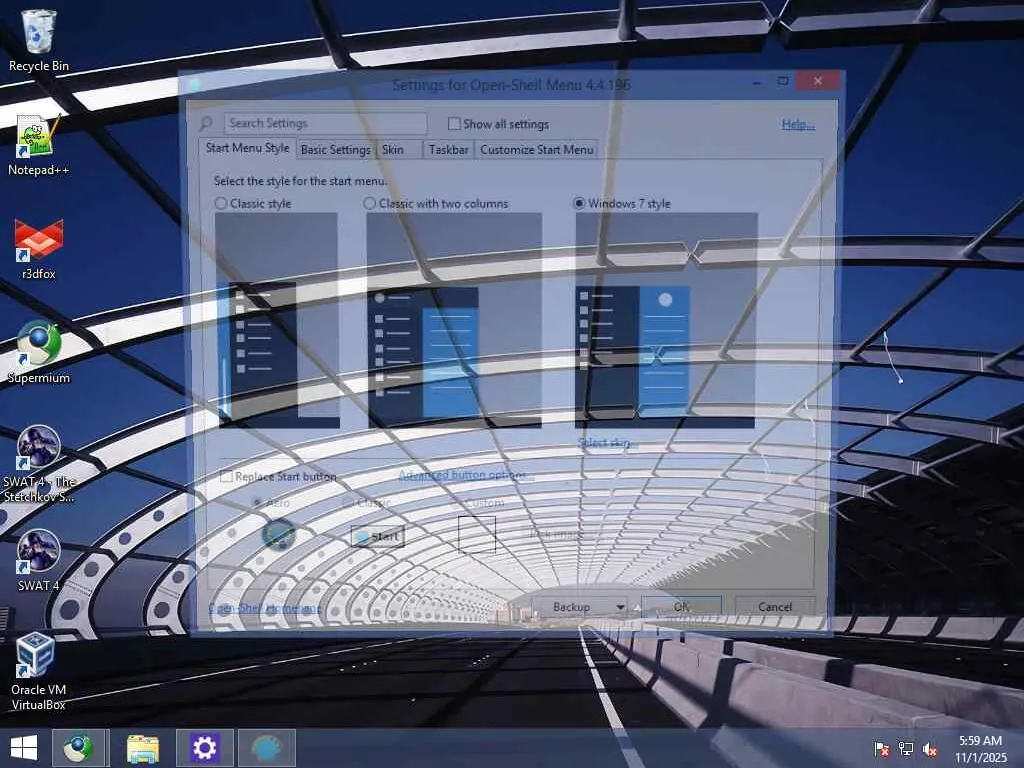Select the Oracle VM VirtualBox shortcut
Viewport: 1024px width, 768px height.
point(39,671)
